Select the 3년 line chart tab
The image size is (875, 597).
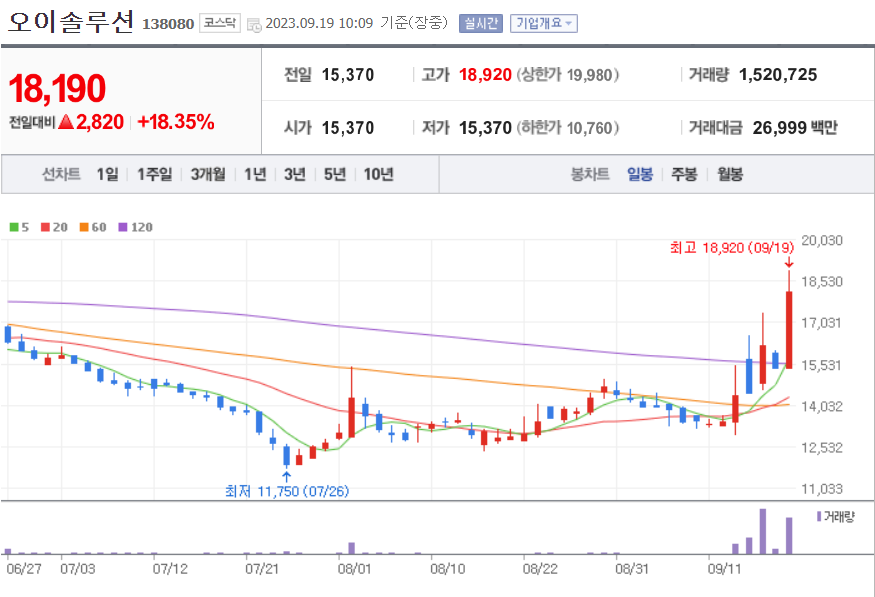295,174
